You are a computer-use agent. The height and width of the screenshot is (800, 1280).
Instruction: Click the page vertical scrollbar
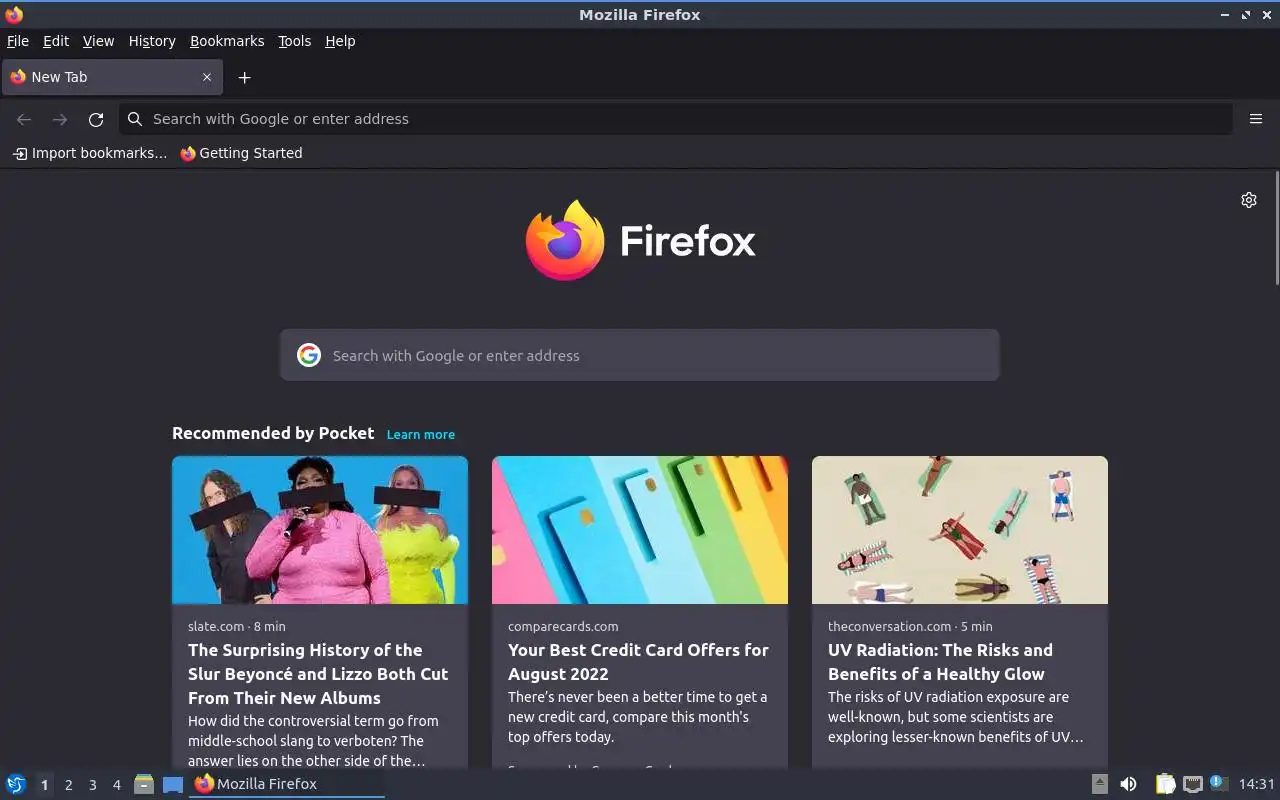(1276, 228)
